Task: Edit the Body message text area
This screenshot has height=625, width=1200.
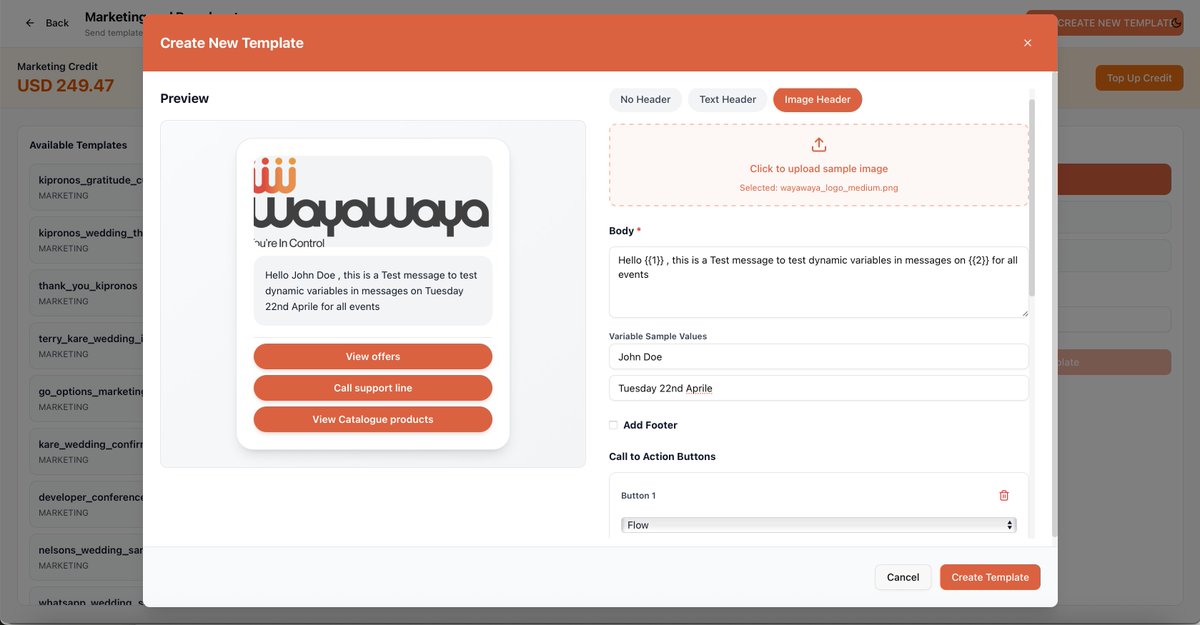Action: click(x=819, y=282)
